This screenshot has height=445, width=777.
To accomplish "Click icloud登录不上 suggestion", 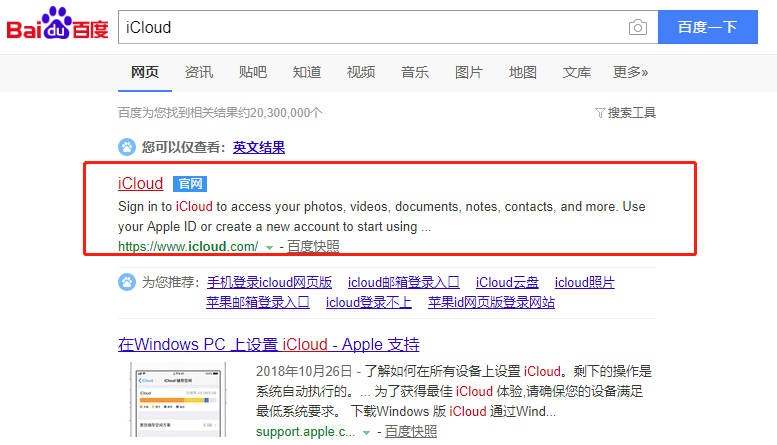I will click(368, 302).
